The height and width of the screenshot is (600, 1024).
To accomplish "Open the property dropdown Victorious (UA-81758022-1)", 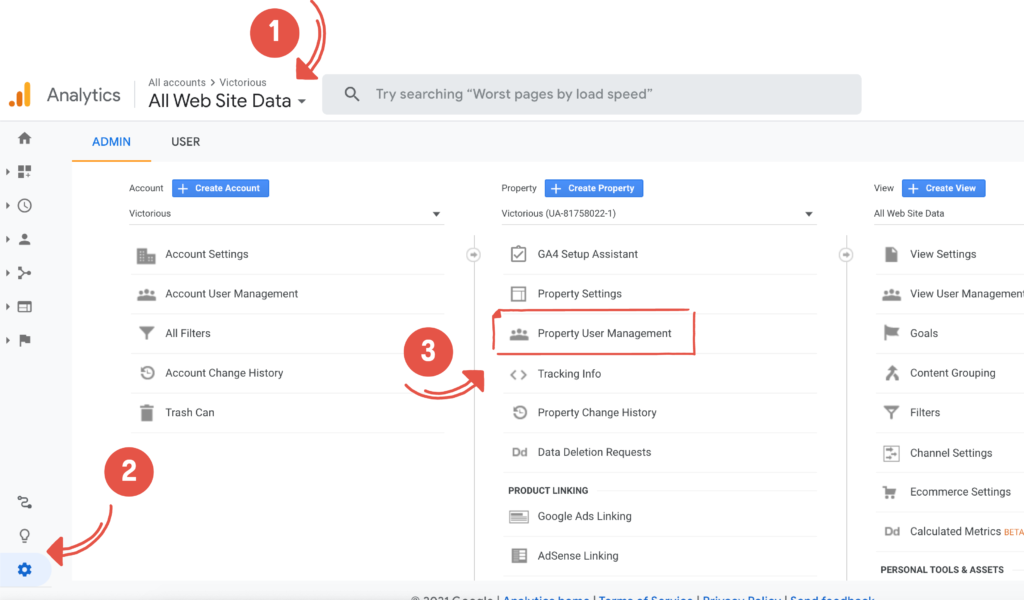I will pyautogui.click(x=657, y=214).
